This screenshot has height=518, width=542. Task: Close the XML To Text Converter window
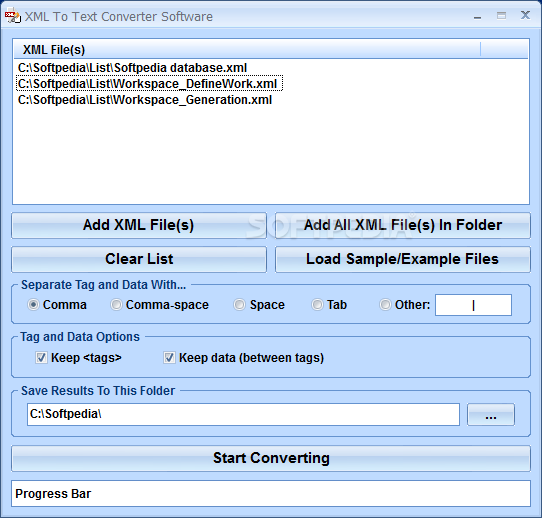(525, 15)
